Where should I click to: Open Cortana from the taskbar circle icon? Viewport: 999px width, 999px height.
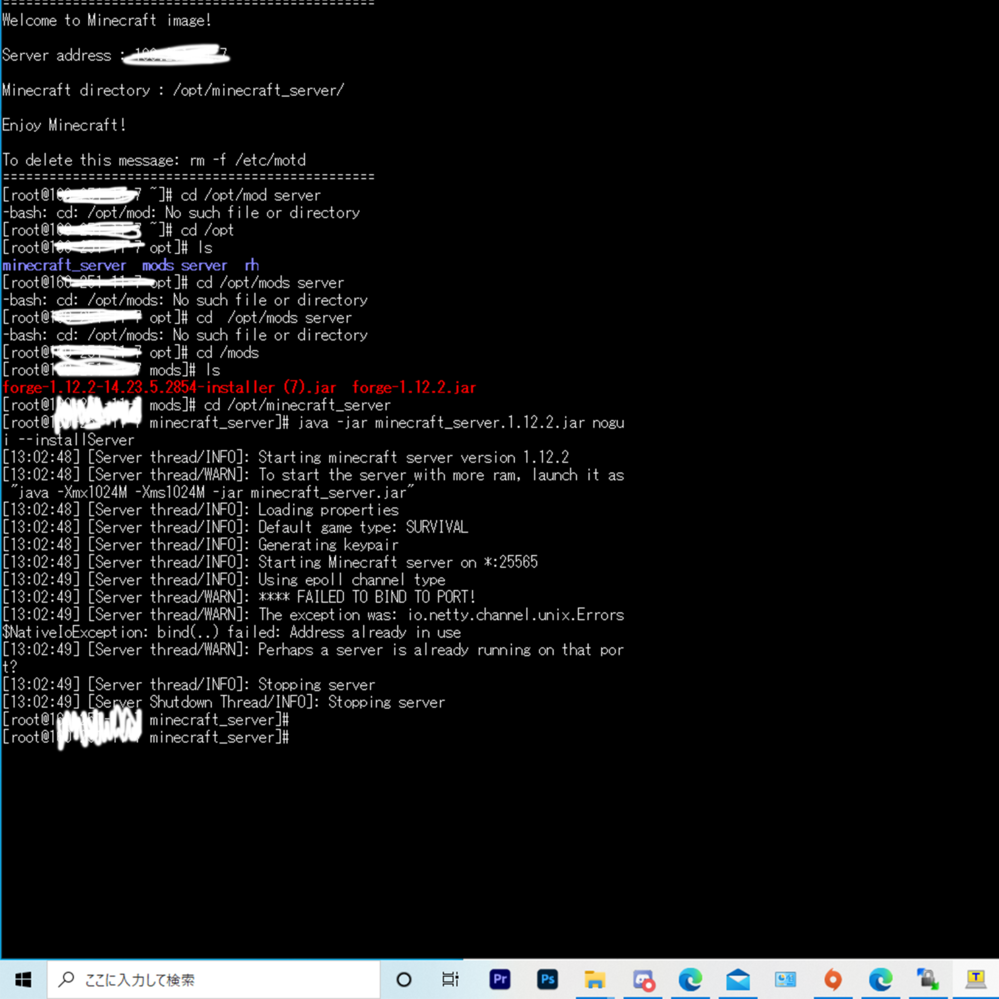click(x=404, y=979)
